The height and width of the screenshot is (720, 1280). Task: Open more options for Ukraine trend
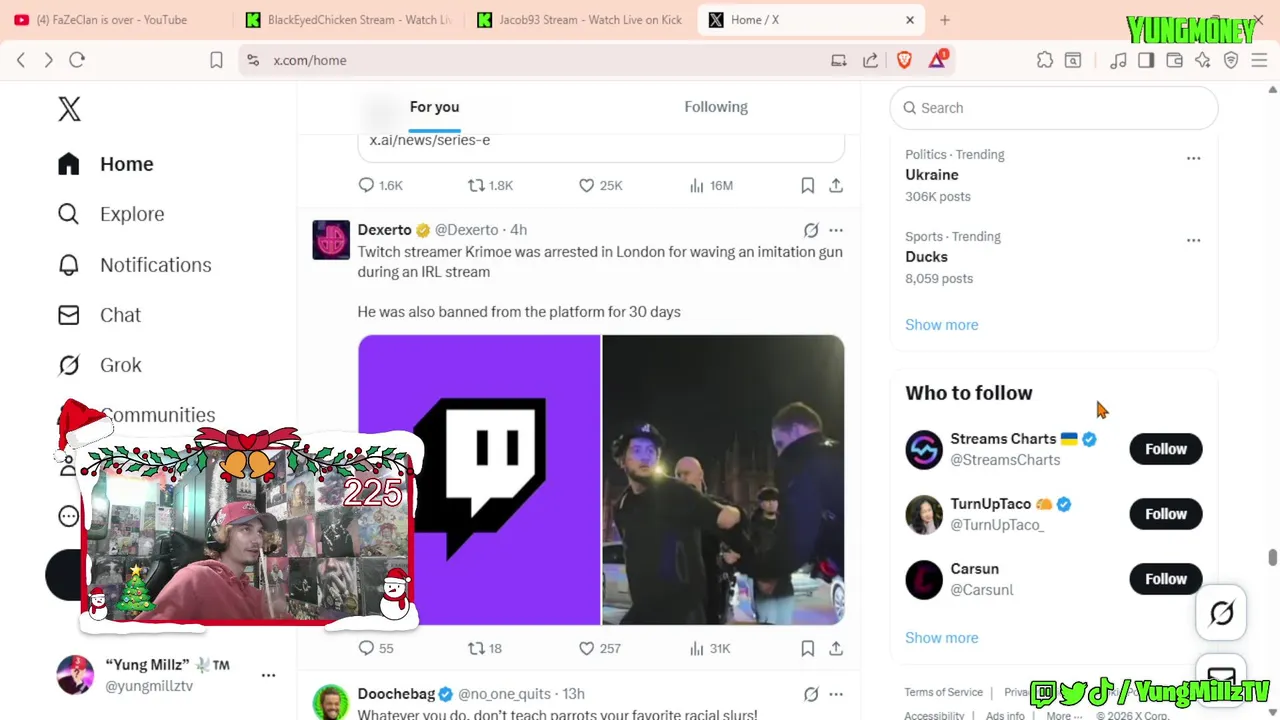[1193, 158]
